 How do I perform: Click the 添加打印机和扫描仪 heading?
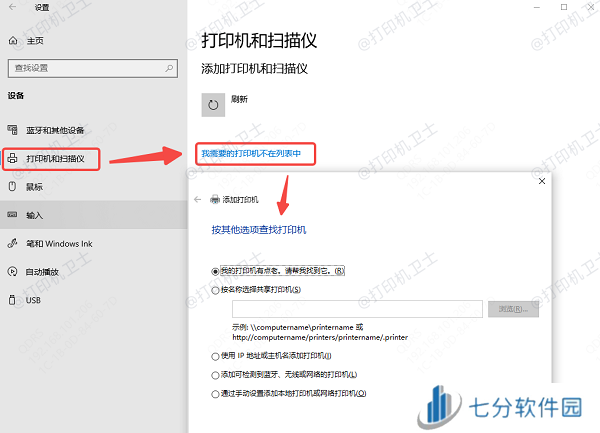coord(254,69)
